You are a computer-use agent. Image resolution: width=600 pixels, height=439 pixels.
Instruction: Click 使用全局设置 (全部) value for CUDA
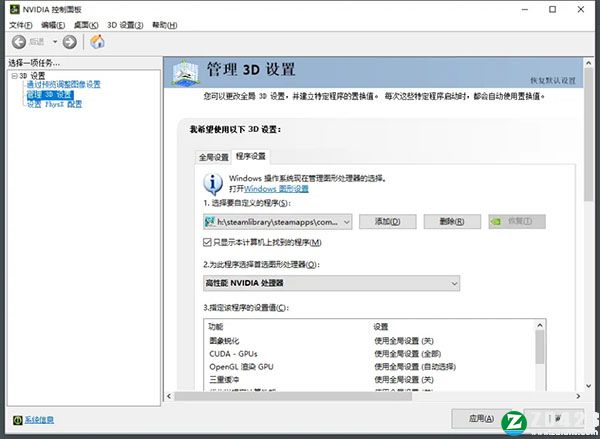pos(408,354)
